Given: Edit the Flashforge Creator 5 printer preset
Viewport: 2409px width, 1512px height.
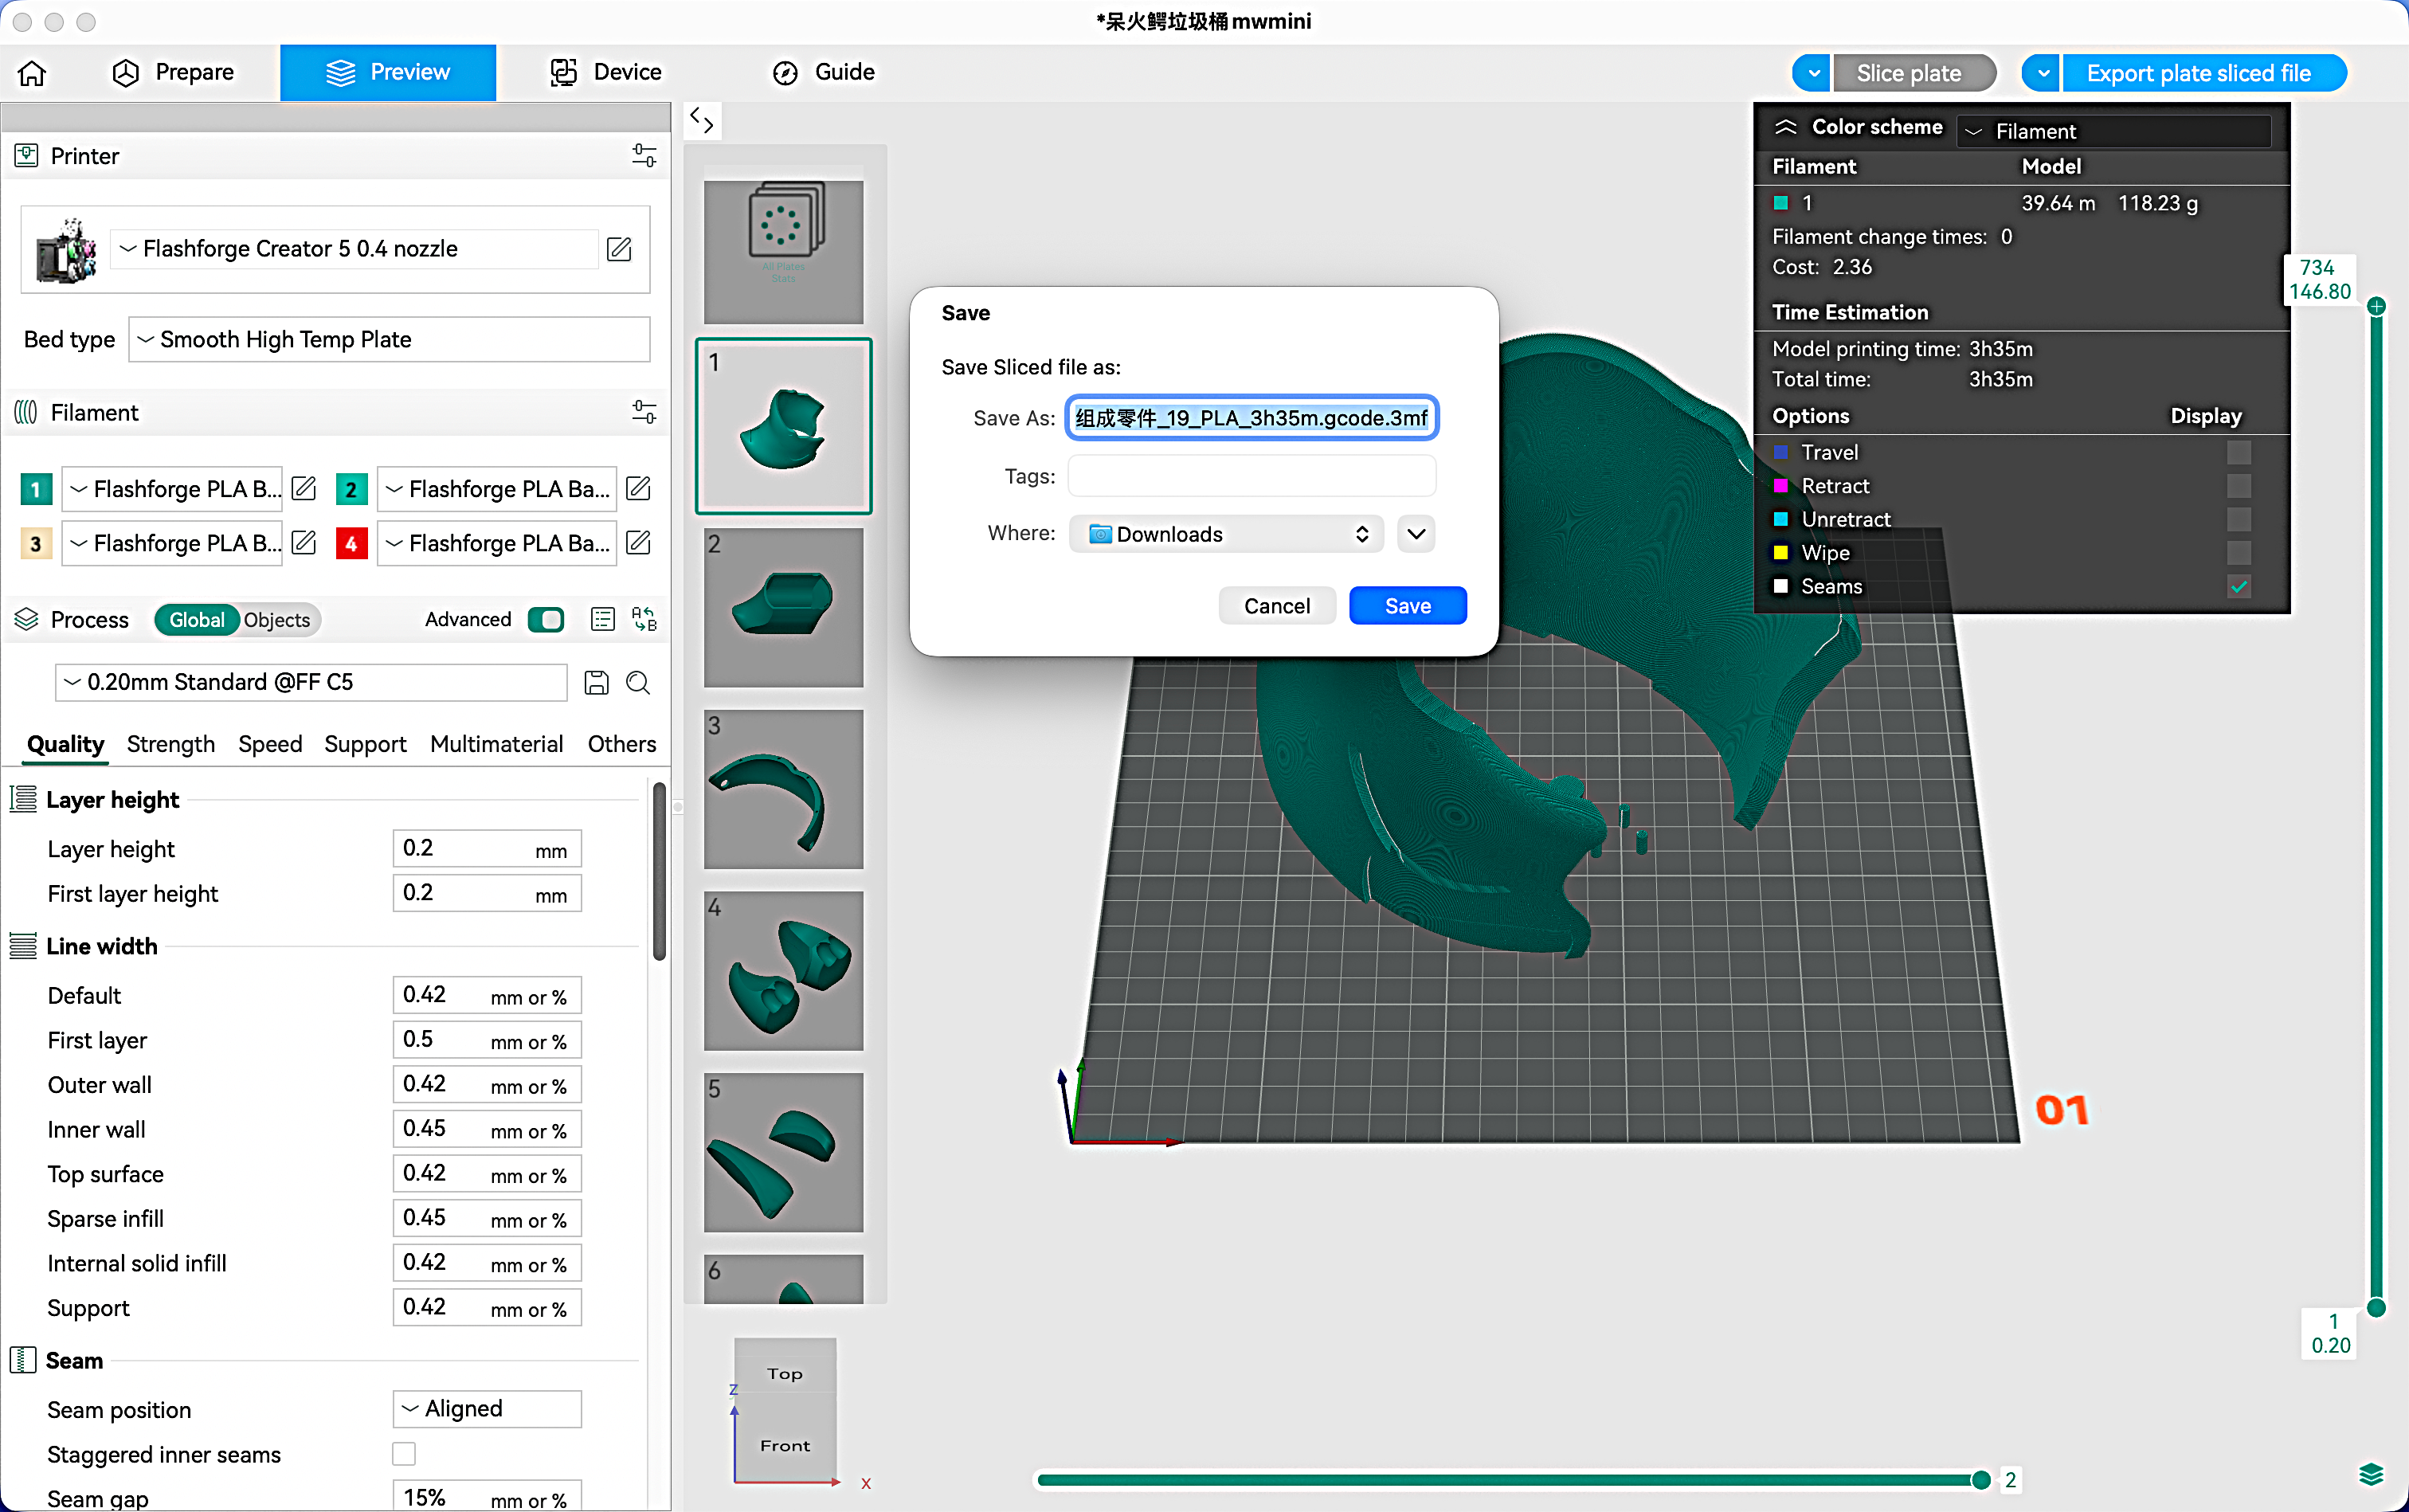Looking at the screenshot, I should click(x=619, y=248).
